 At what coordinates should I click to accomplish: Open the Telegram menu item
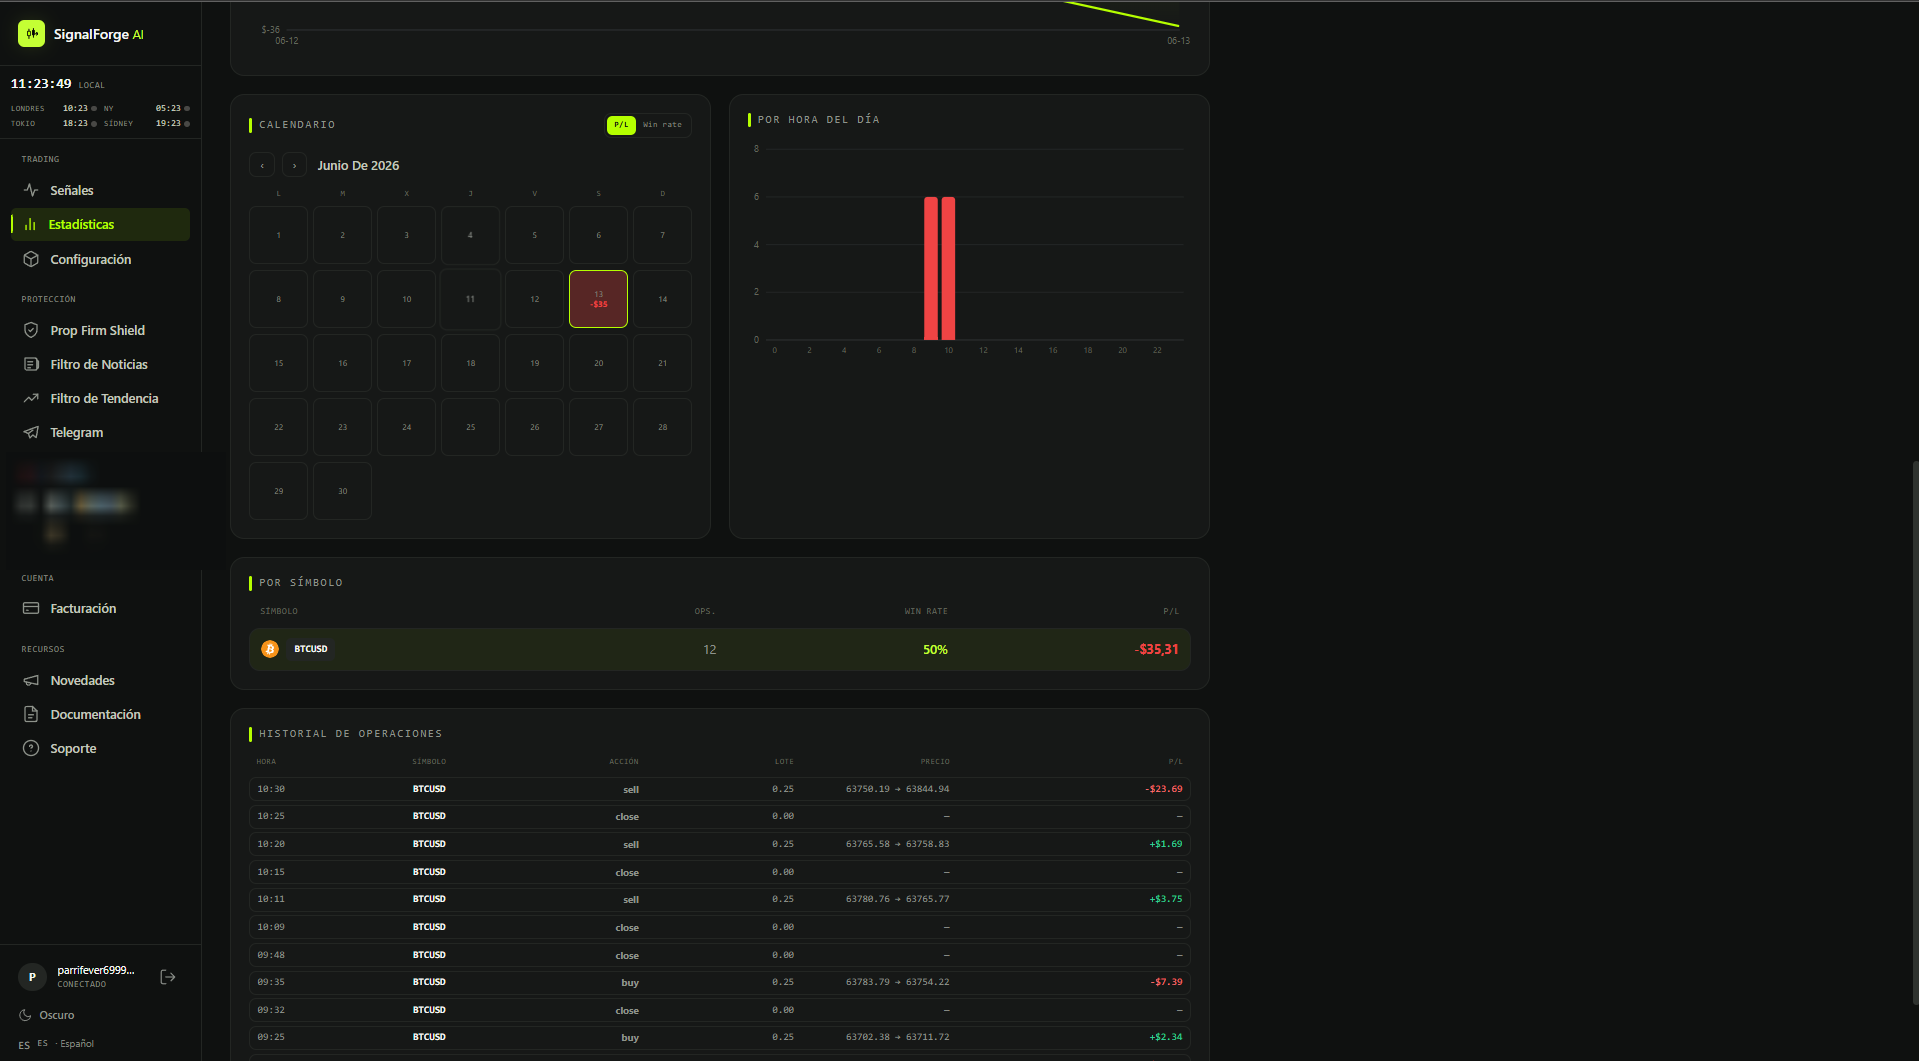(100, 432)
